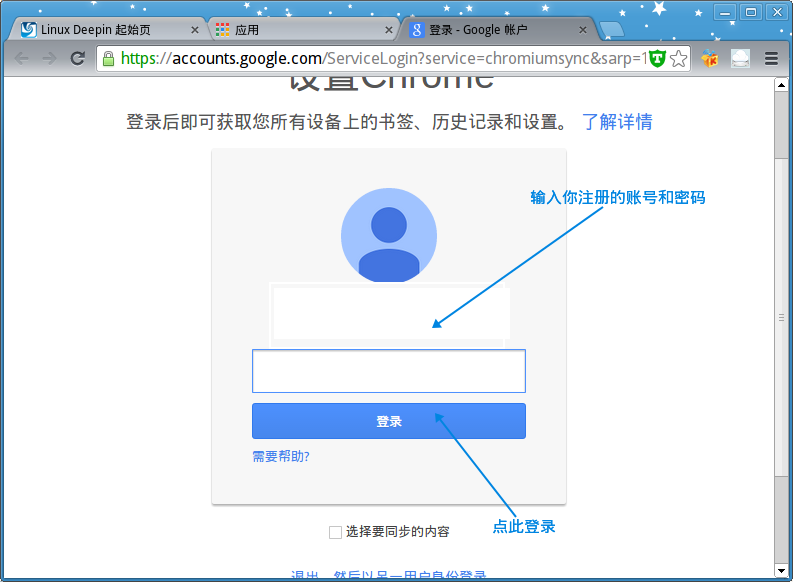Click the user avatar picture
This screenshot has height=582, width=793.
coord(389,236)
